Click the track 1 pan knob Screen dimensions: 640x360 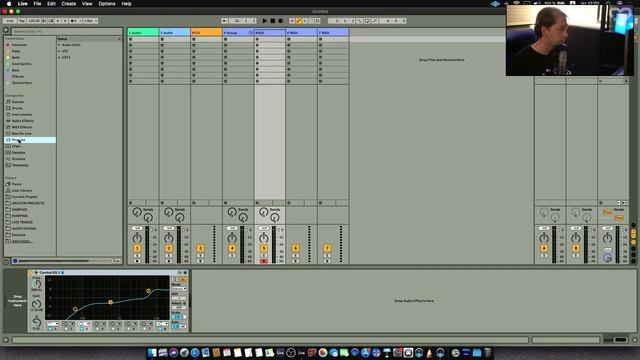(x=137, y=238)
